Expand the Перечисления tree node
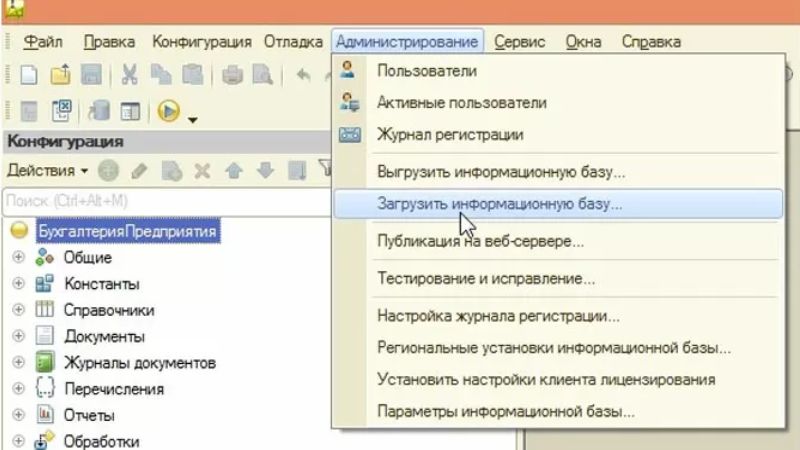This screenshot has height=450, width=800. tap(18, 388)
